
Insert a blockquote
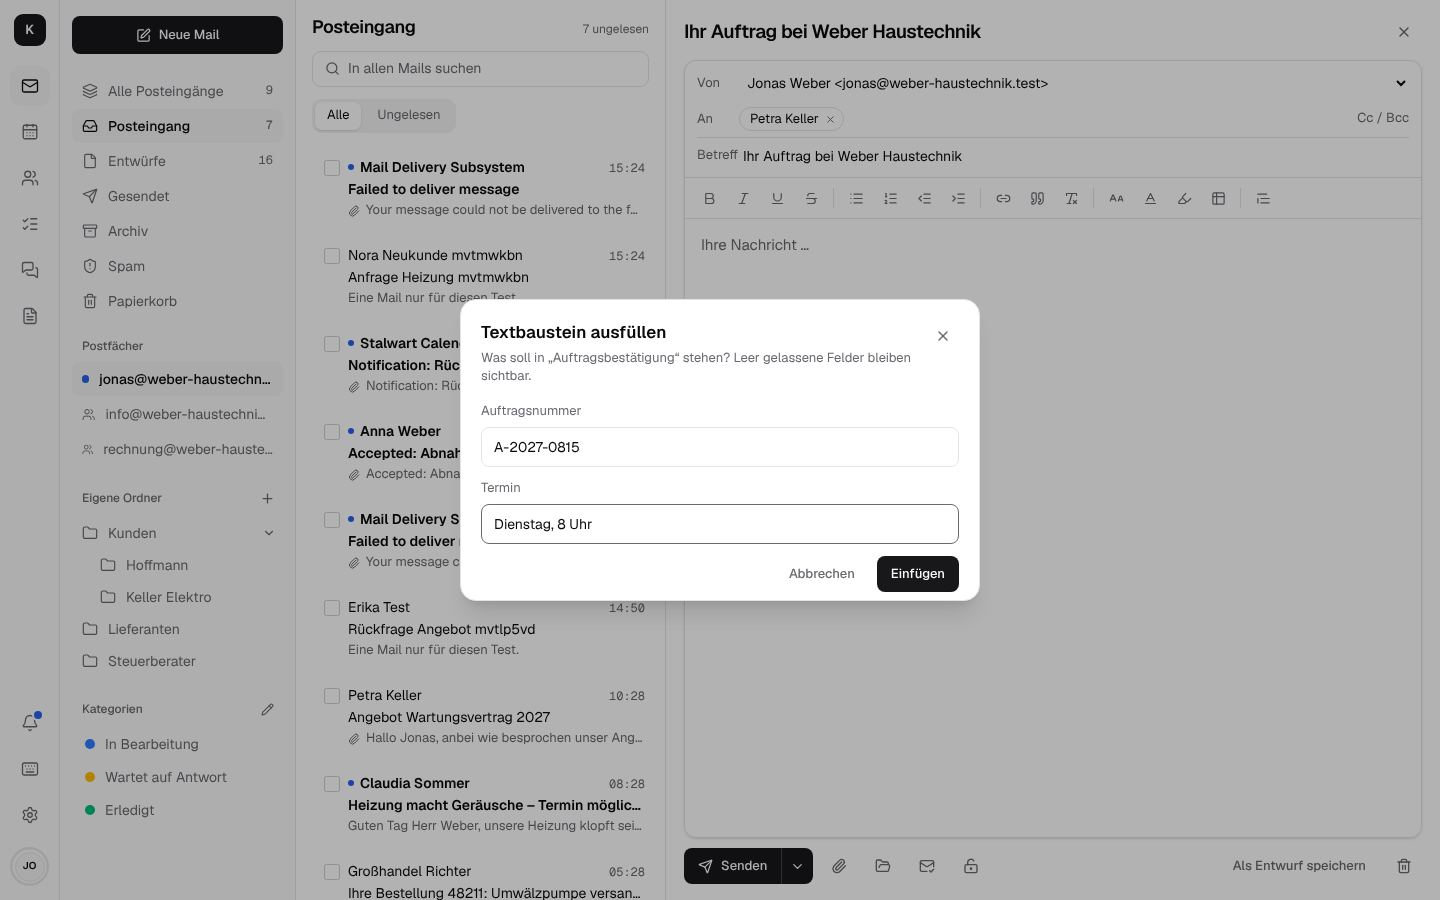[x=1037, y=198]
